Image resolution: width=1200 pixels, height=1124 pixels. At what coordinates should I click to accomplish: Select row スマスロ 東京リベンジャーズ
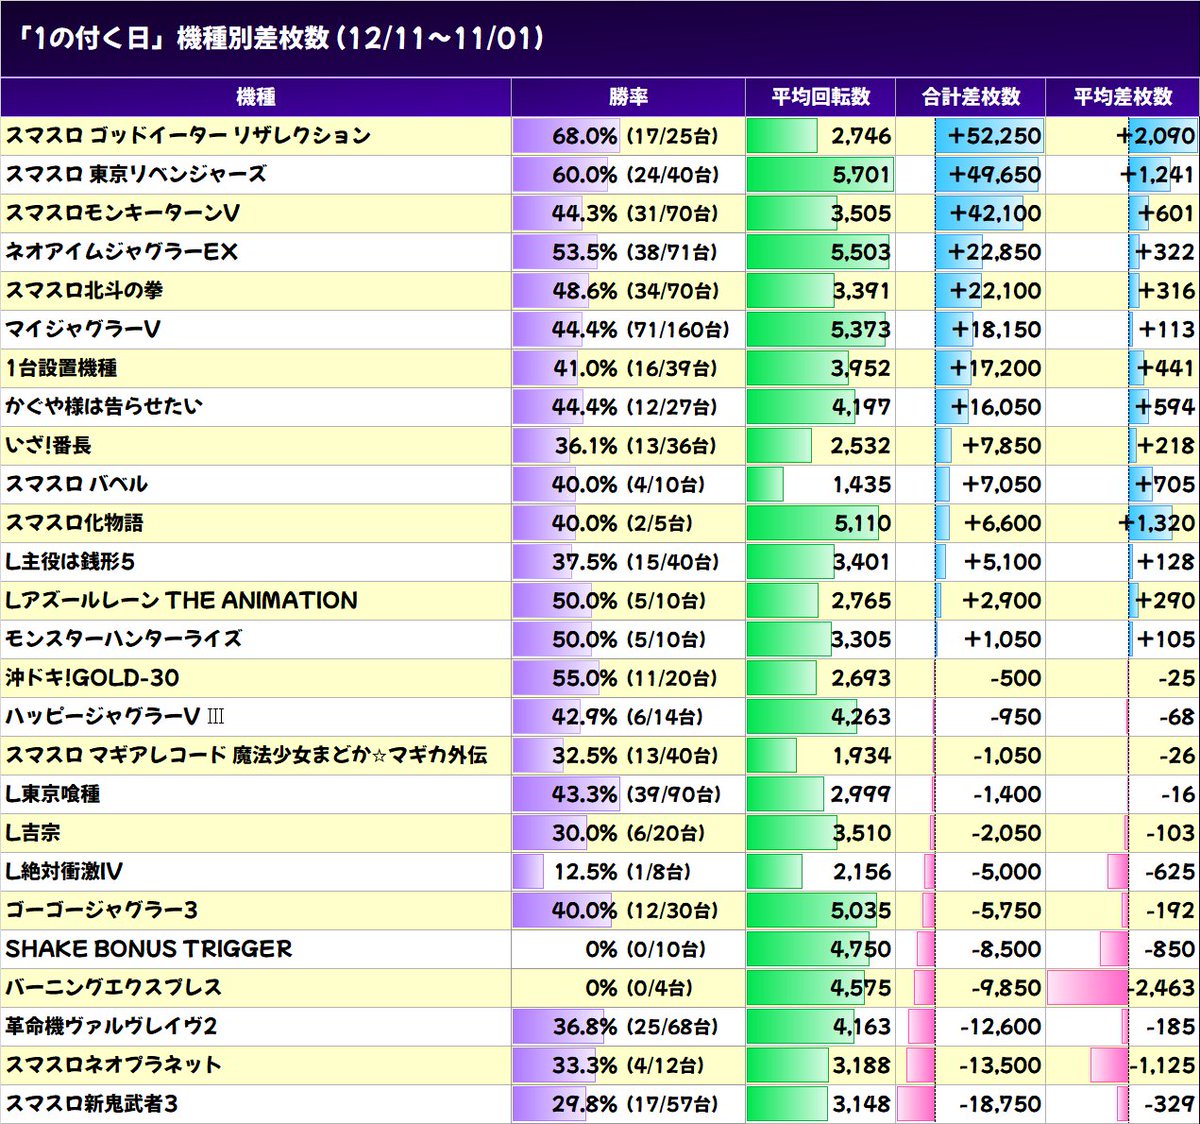(x=600, y=175)
